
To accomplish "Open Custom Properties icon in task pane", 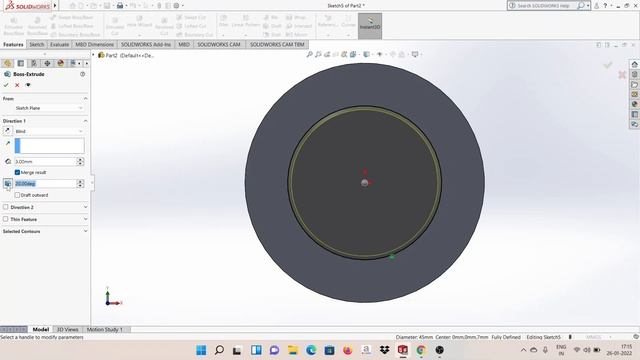I will 634,114.
